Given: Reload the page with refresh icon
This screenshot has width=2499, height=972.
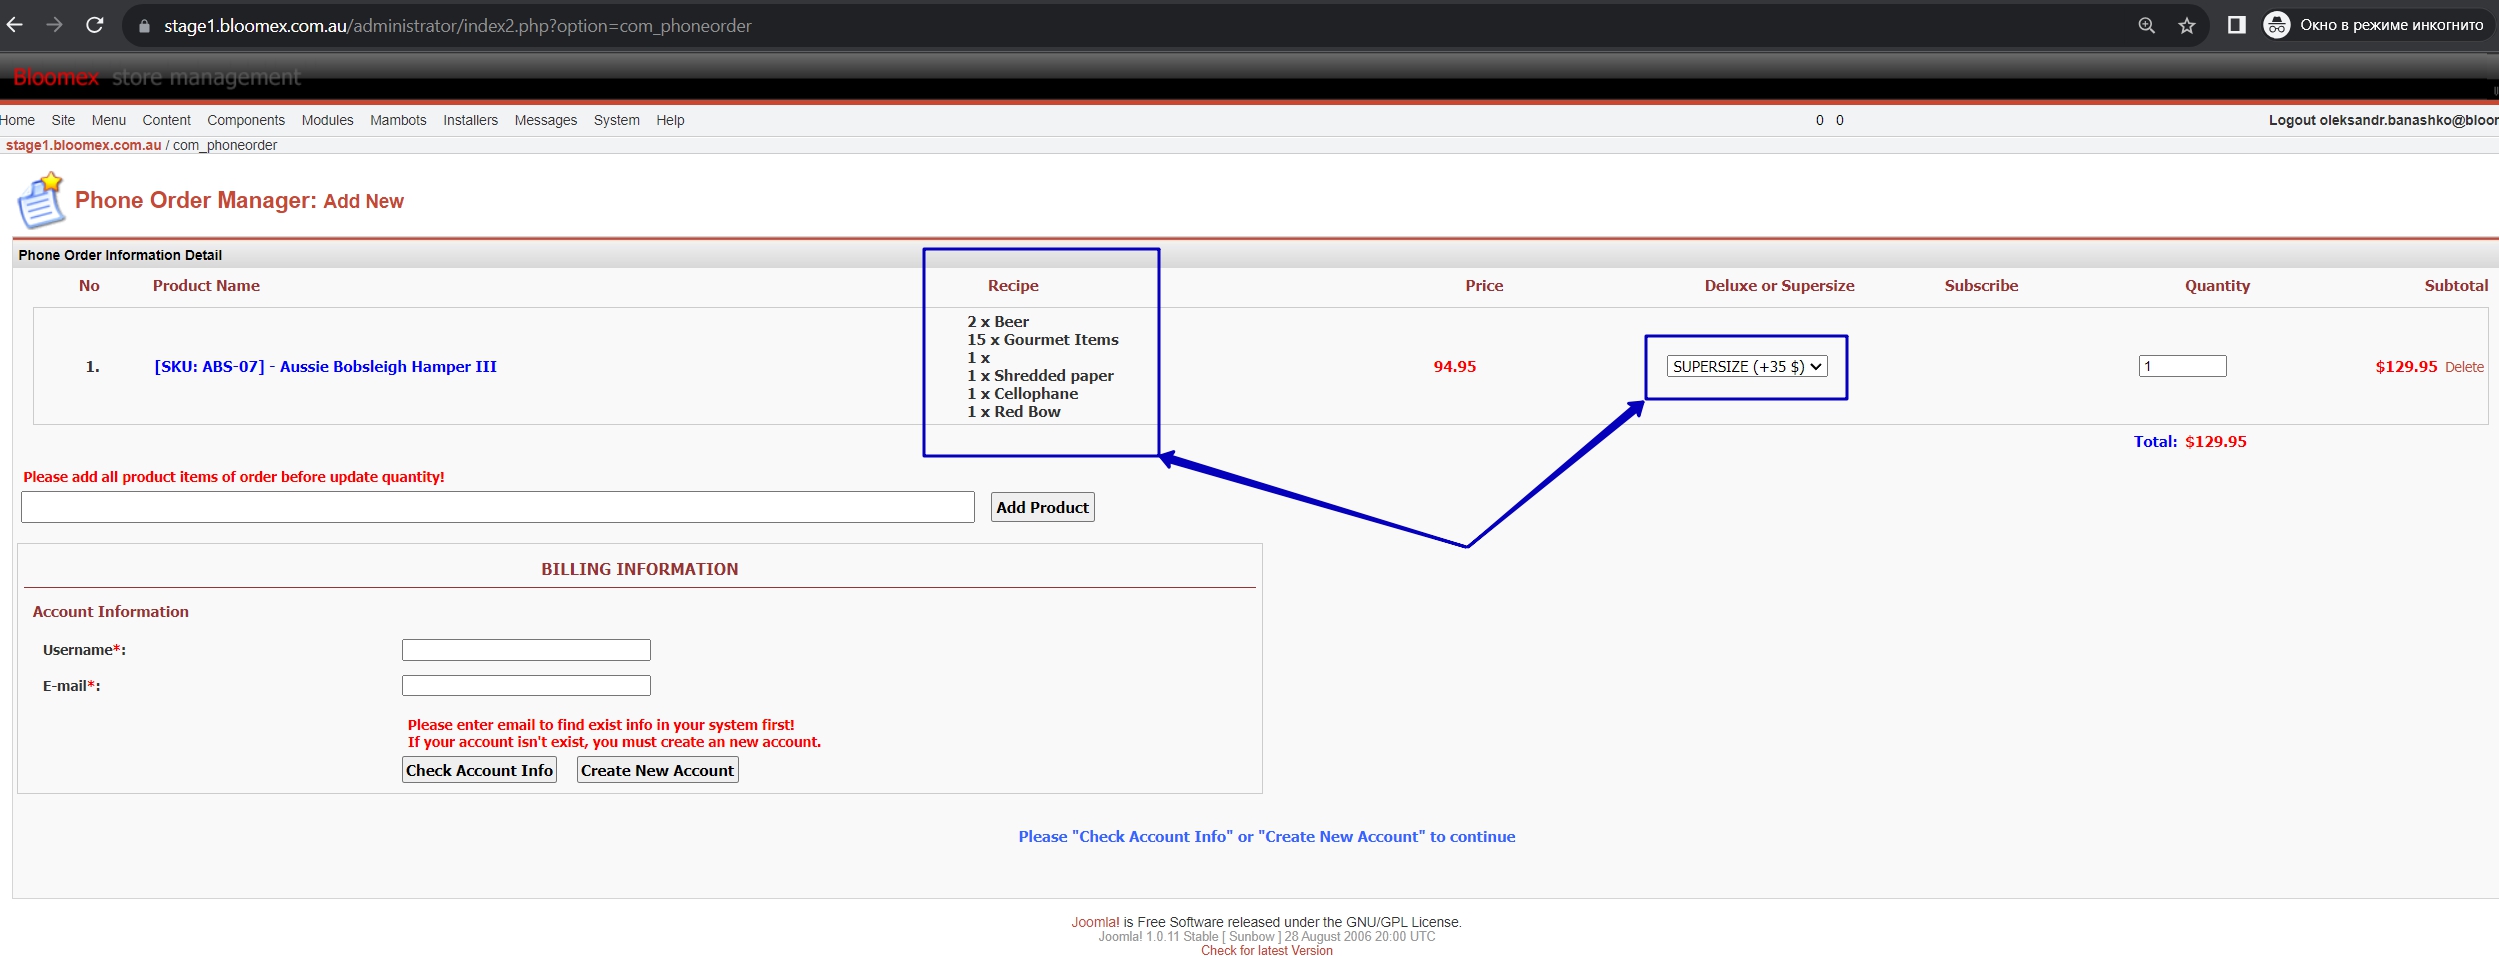Looking at the screenshot, I should pos(94,25).
